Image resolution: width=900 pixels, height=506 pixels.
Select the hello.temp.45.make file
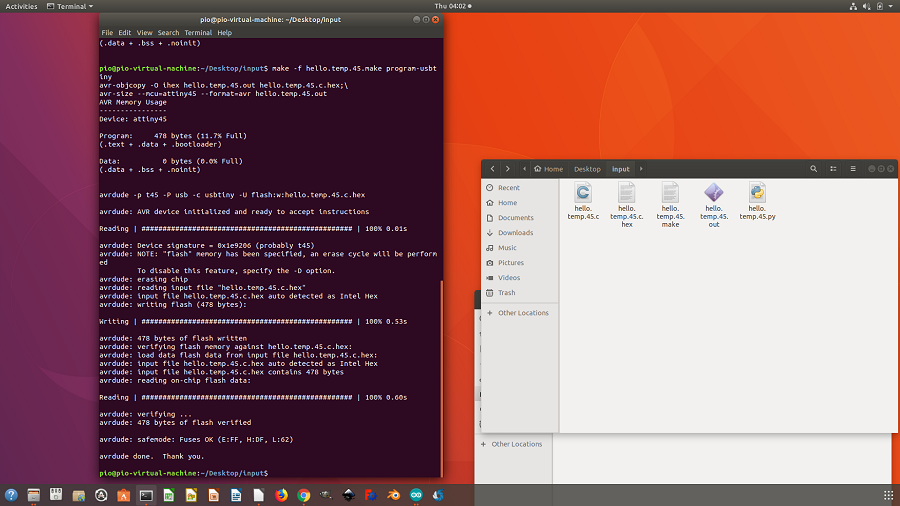click(x=670, y=205)
